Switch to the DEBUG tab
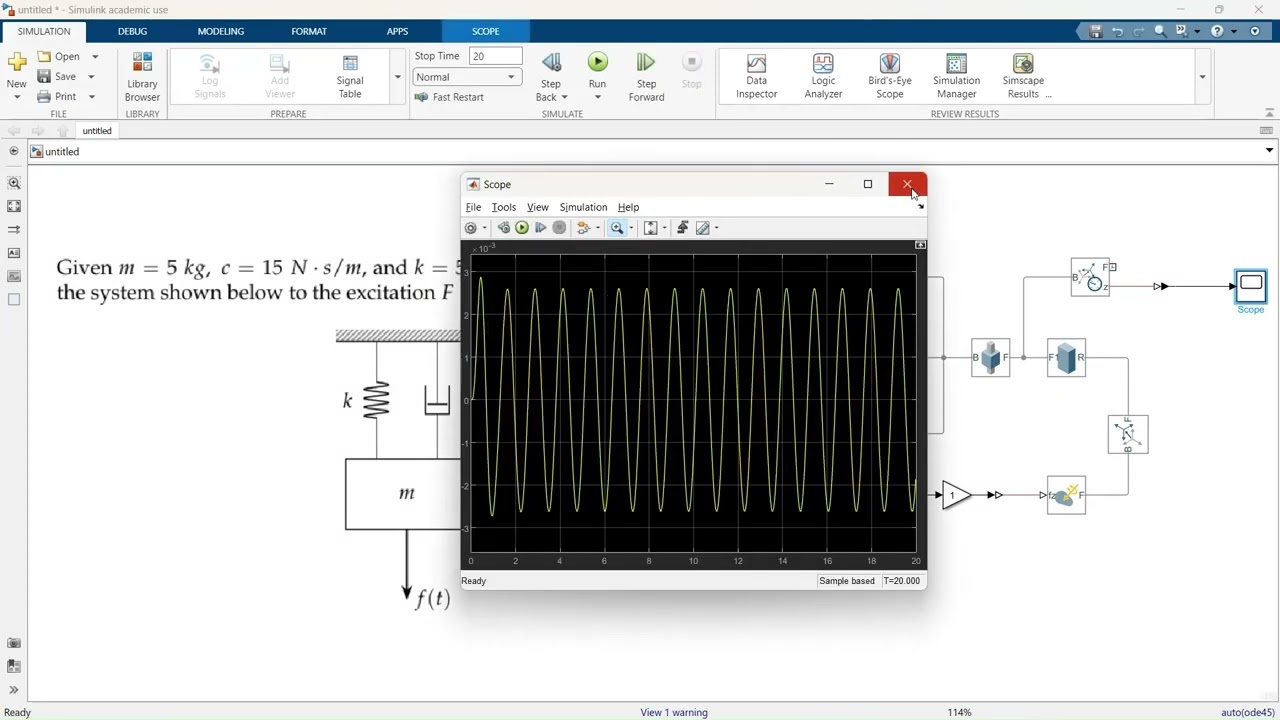1280x720 pixels. click(132, 31)
